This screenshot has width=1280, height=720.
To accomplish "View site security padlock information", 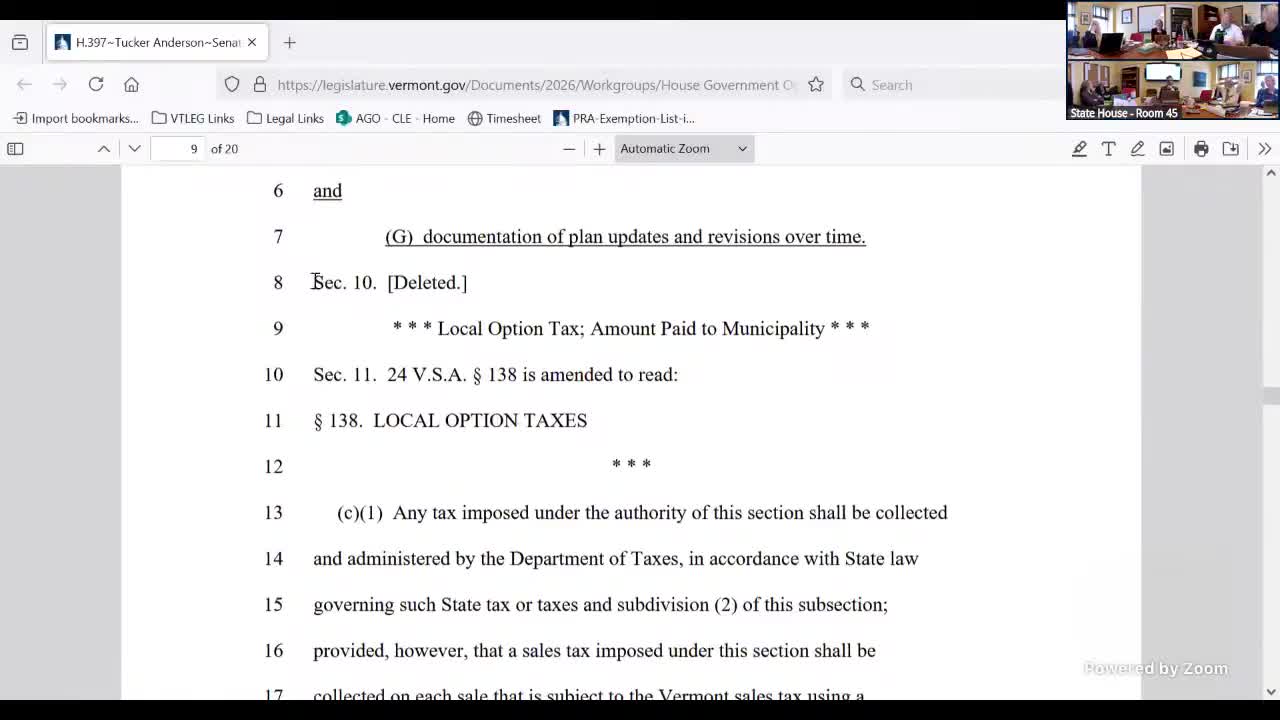I will click(x=260, y=85).
